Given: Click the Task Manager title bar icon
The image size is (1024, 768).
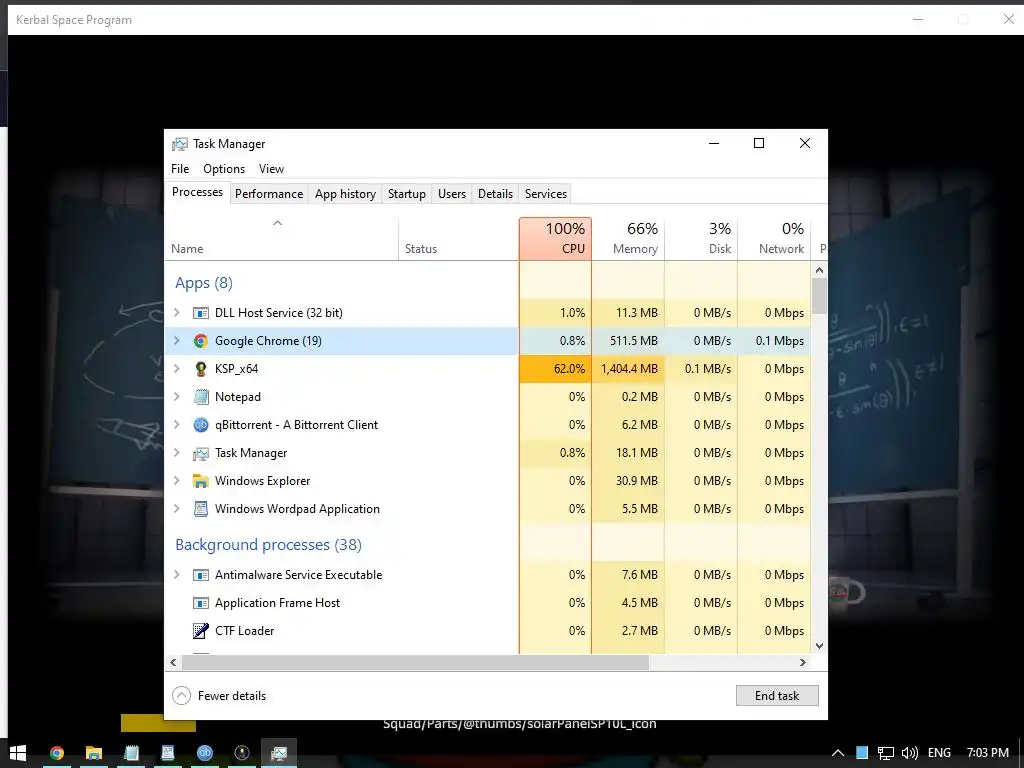Looking at the screenshot, I should (180, 144).
